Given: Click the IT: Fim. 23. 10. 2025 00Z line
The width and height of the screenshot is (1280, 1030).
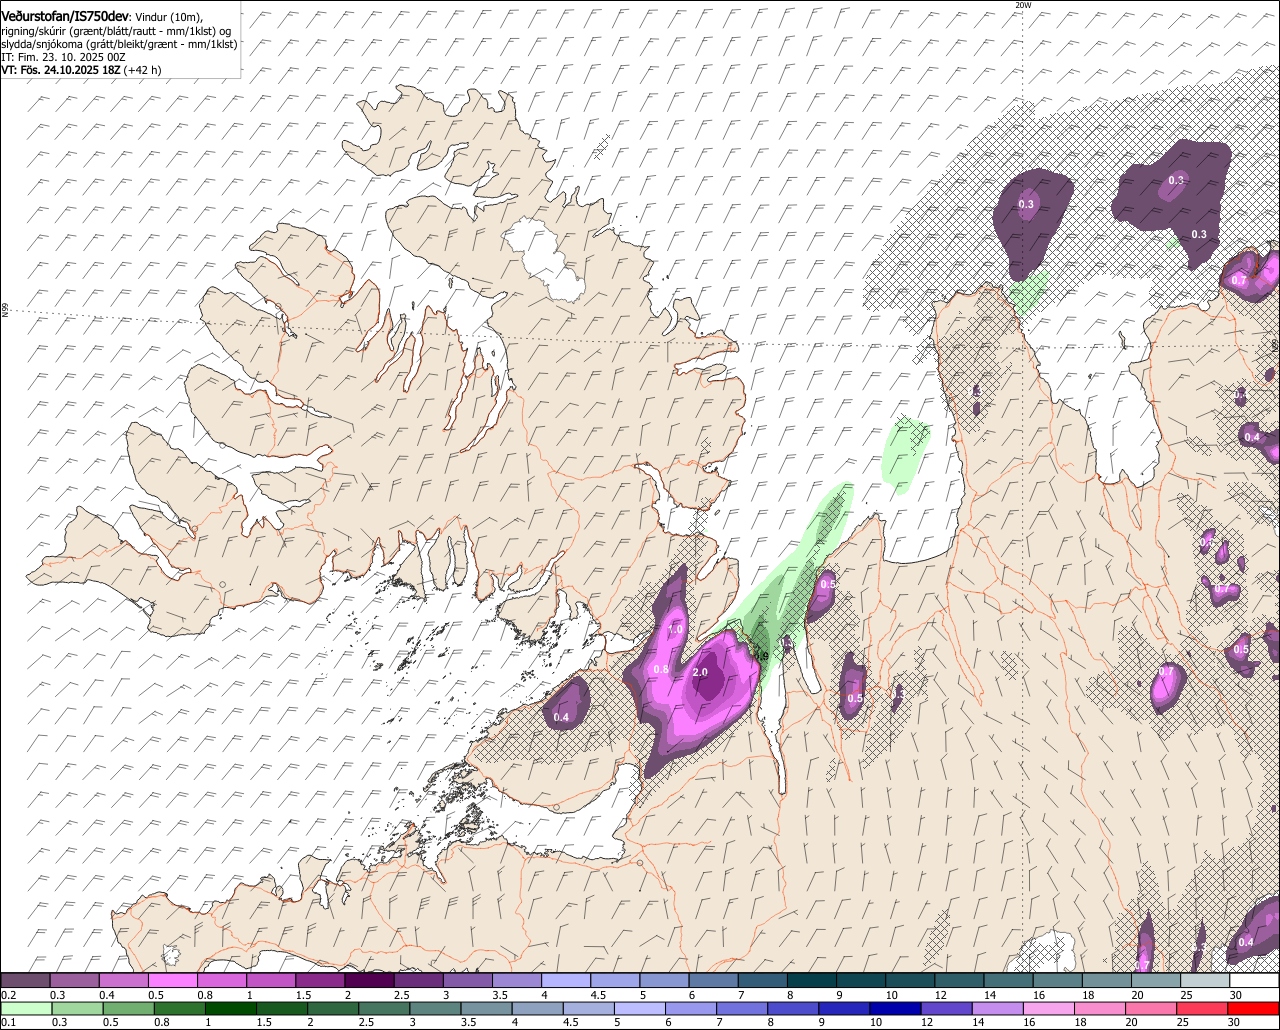Looking at the screenshot, I should tap(63, 57).
